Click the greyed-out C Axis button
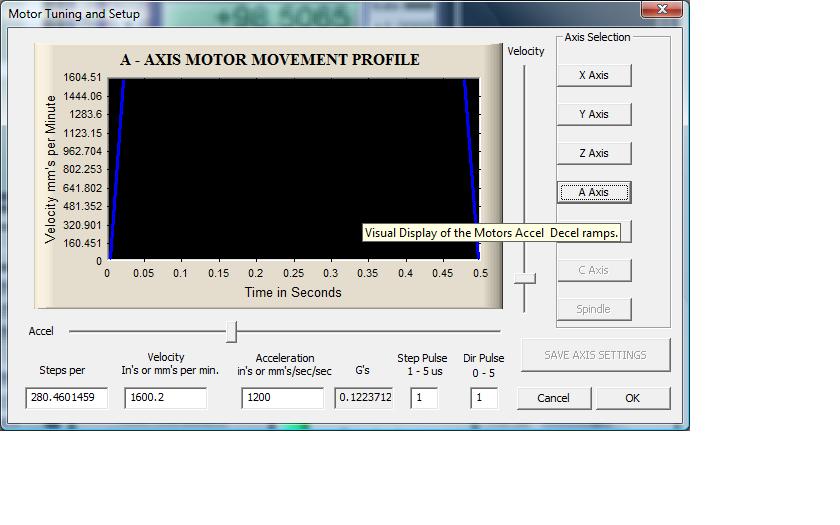Image resolution: width=840 pixels, height=525 pixels. tap(593, 270)
